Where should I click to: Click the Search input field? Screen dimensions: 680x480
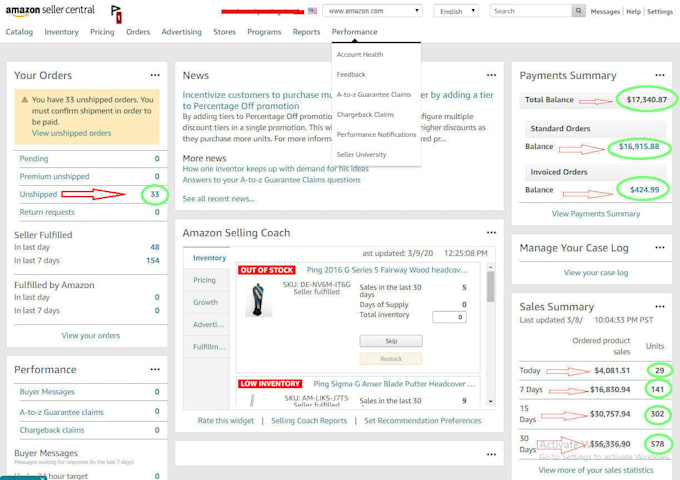[x=531, y=11]
